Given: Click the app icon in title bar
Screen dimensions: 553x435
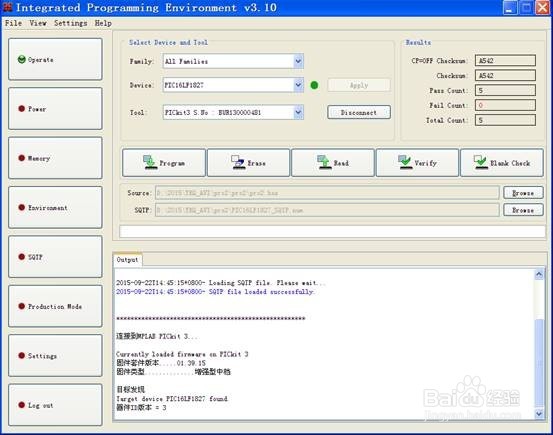Looking at the screenshot, I should click(x=7, y=7).
